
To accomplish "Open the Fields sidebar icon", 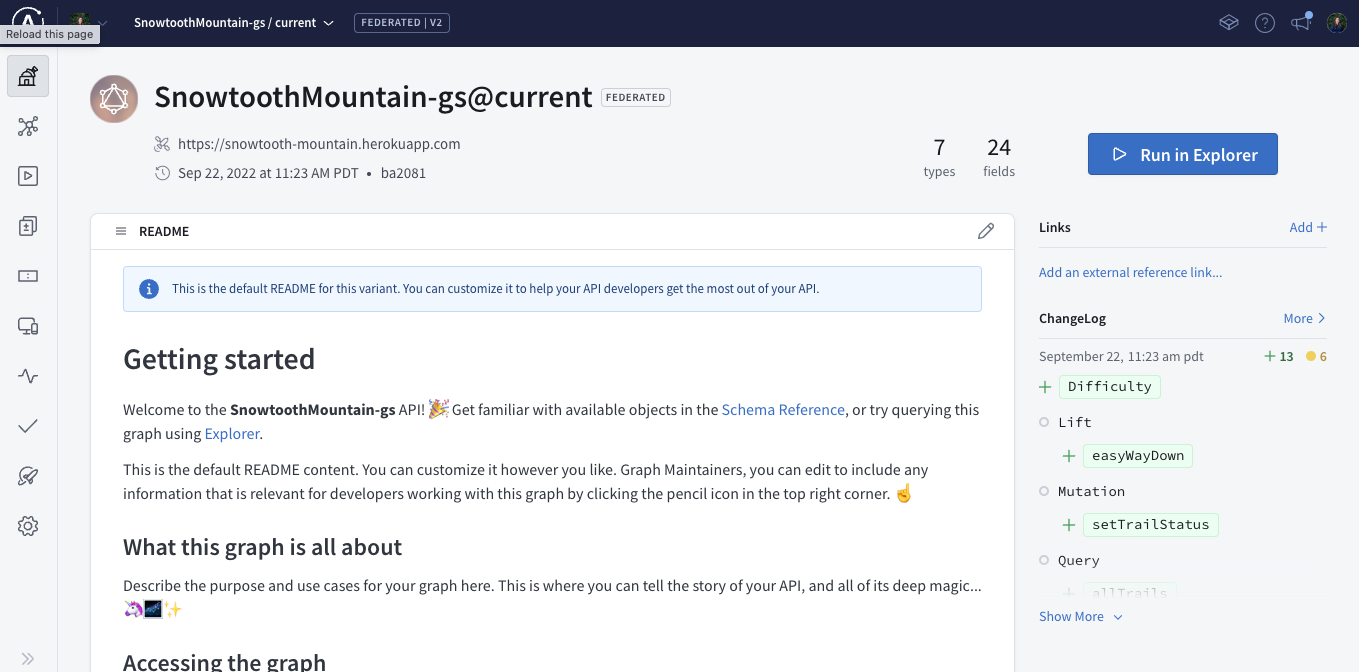I will tap(28, 276).
